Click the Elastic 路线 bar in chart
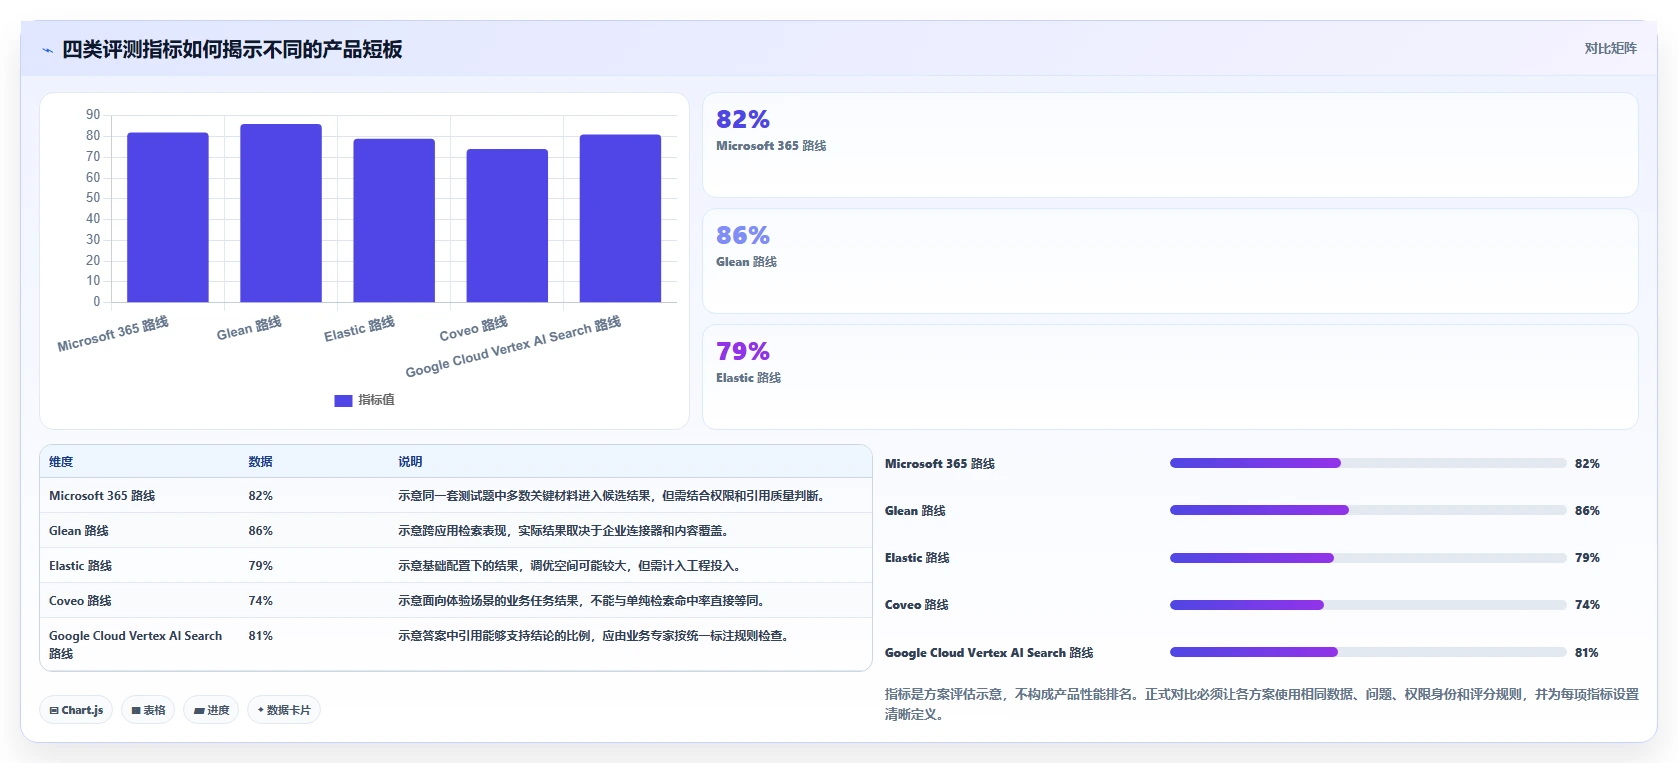The image size is (1678, 763). (394, 220)
